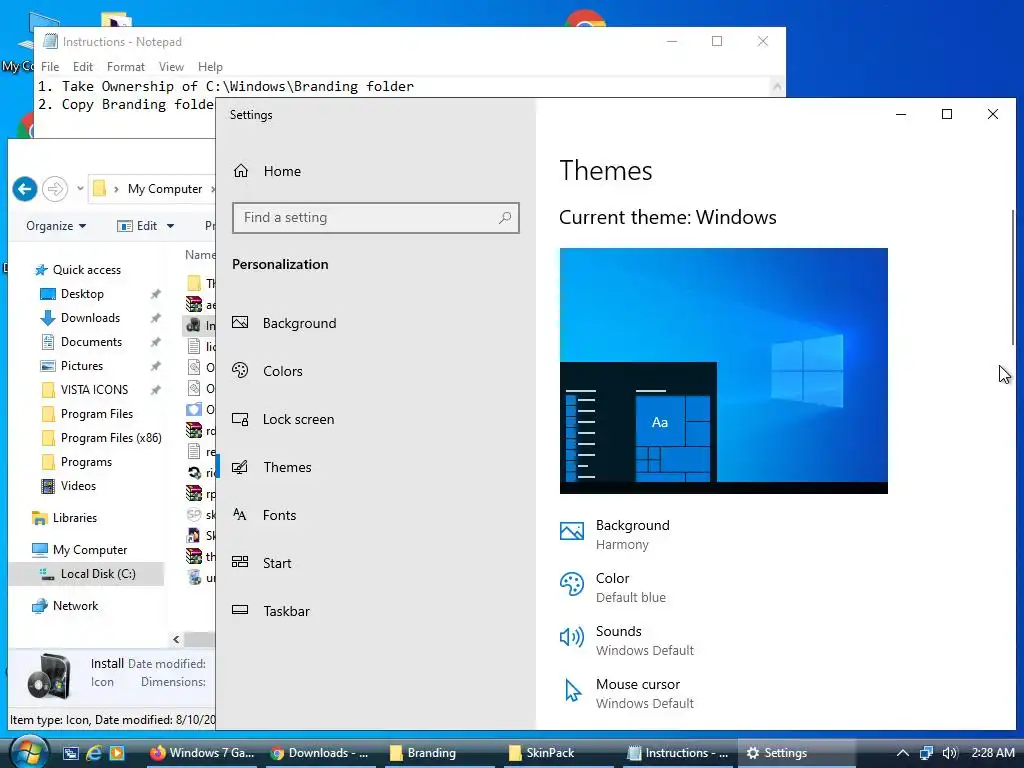The height and width of the screenshot is (768, 1024).
Task: Switch to Downloads Chrome taskbar button
Action: click(x=319, y=753)
